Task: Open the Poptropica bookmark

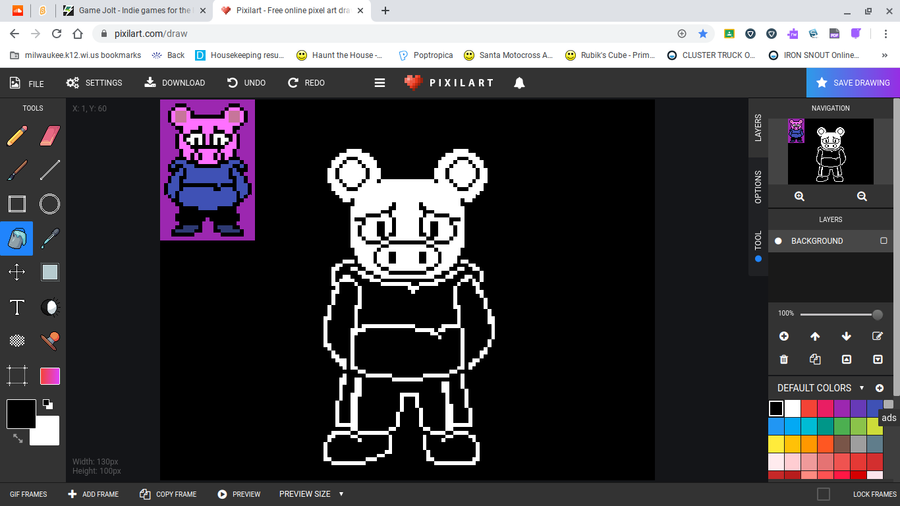Action: (x=425, y=55)
